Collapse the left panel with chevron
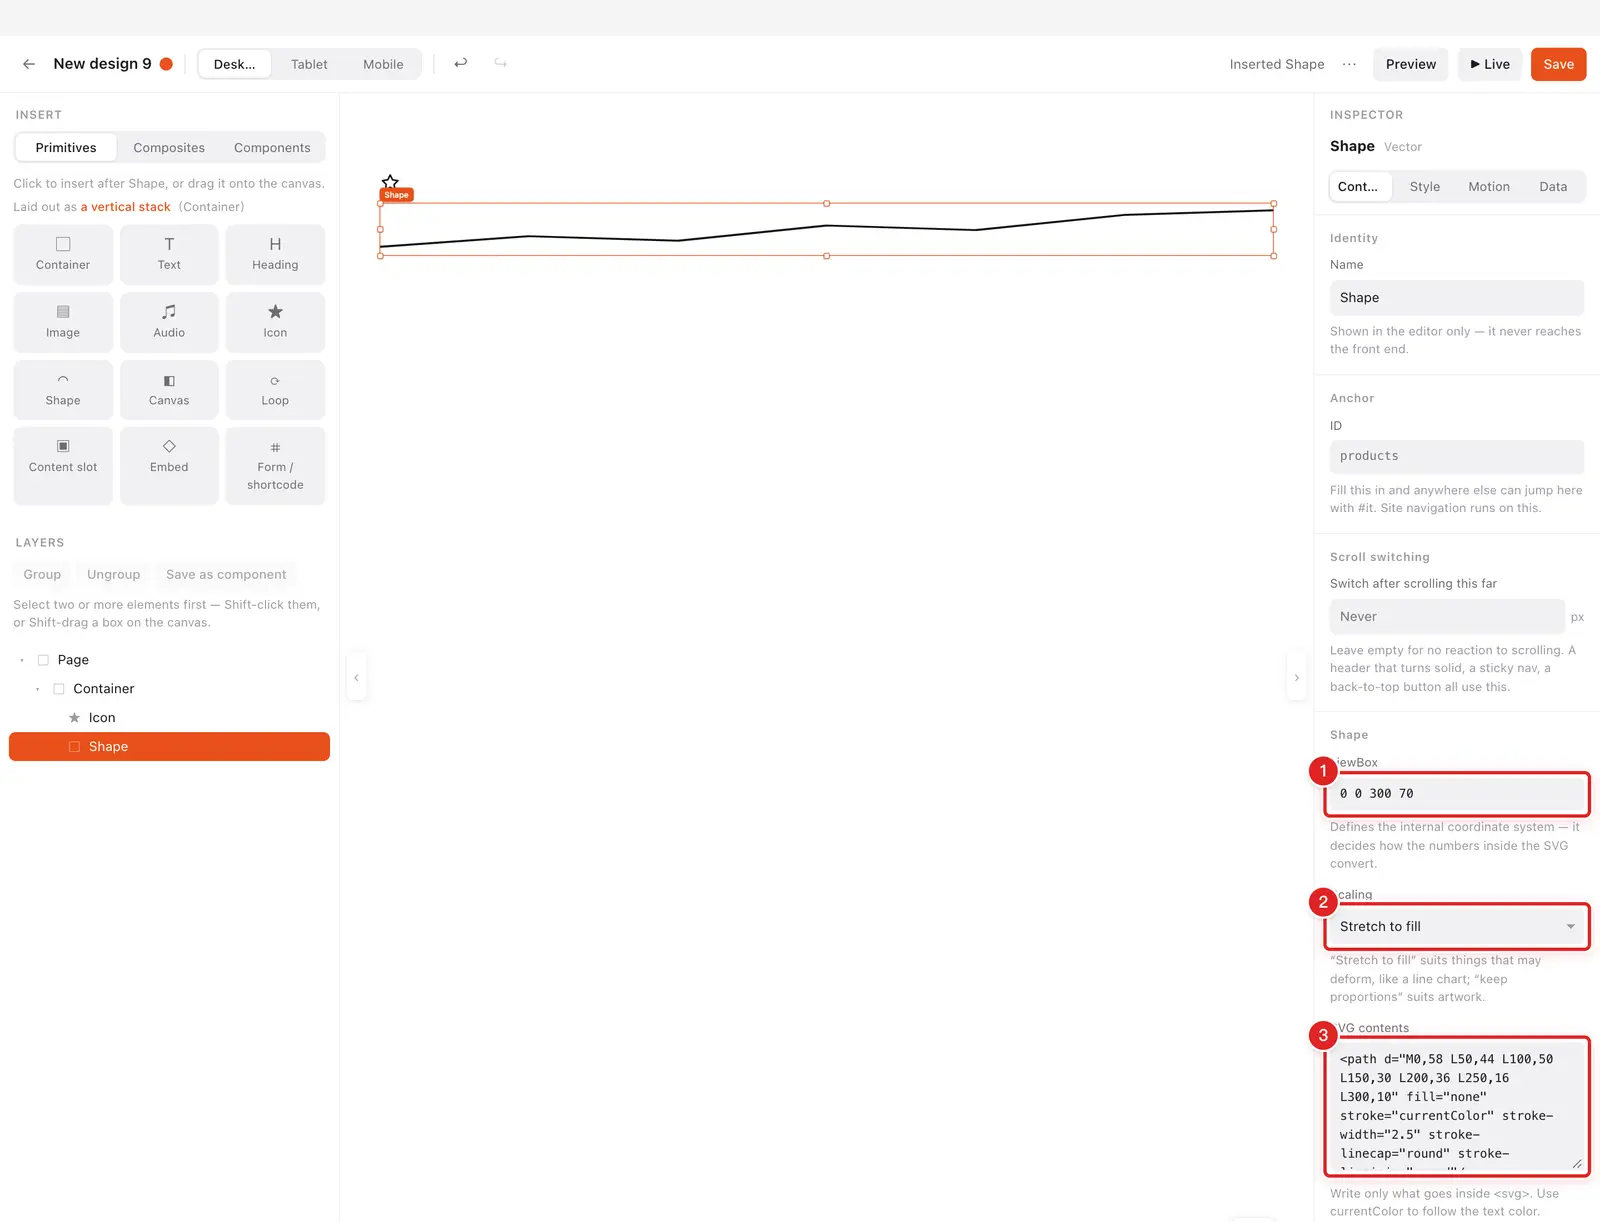 coord(356,678)
